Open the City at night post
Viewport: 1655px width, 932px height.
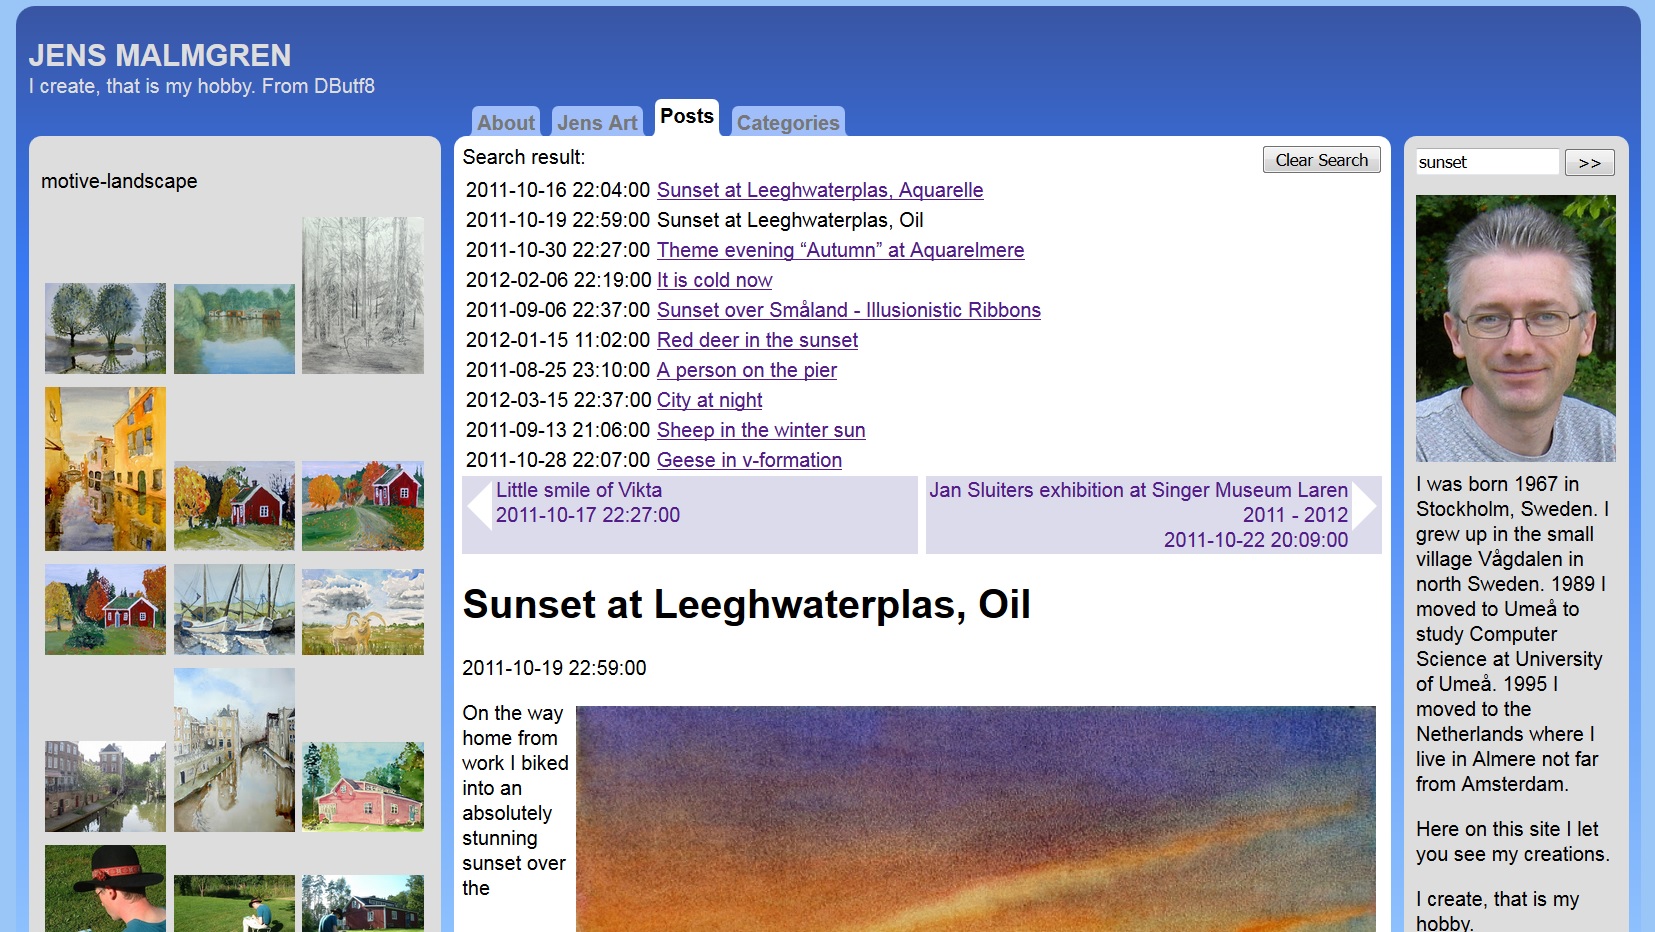(x=709, y=400)
